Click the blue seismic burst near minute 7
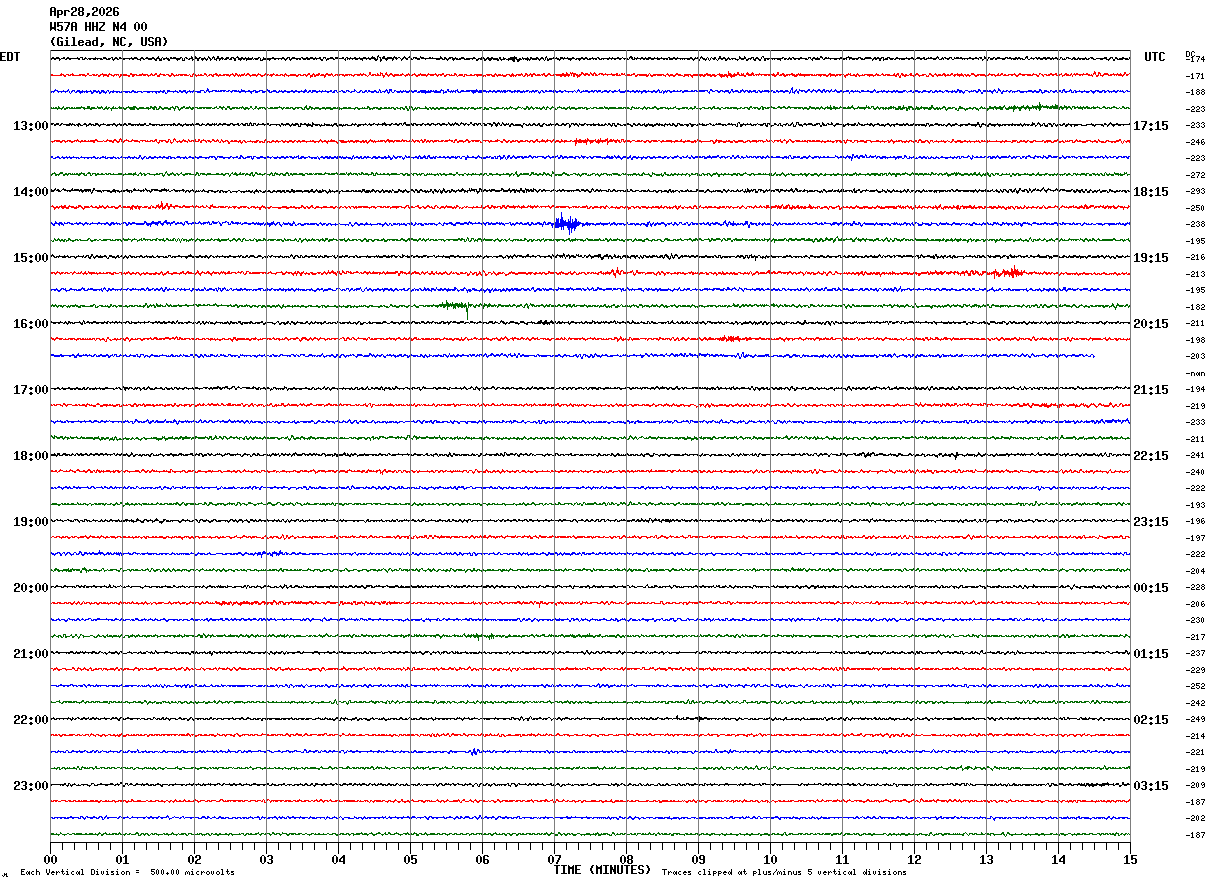 (x=566, y=224)
